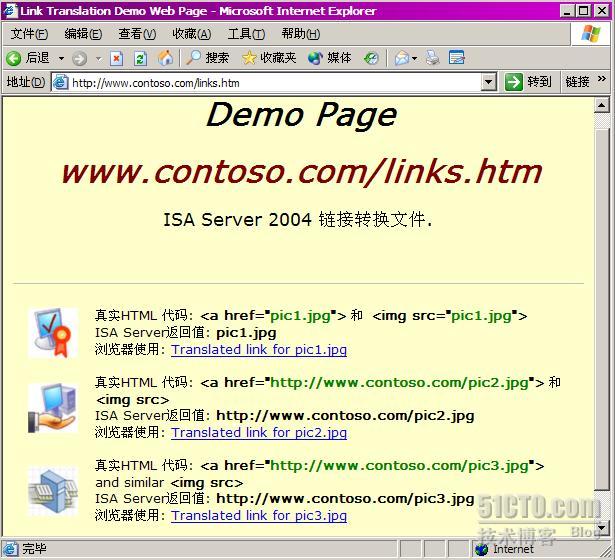The width and height of the screenshot is (615, 560).
Task: Click 'ISA Server 2004 链接转换文件.' text
Action: coord(297,220)
